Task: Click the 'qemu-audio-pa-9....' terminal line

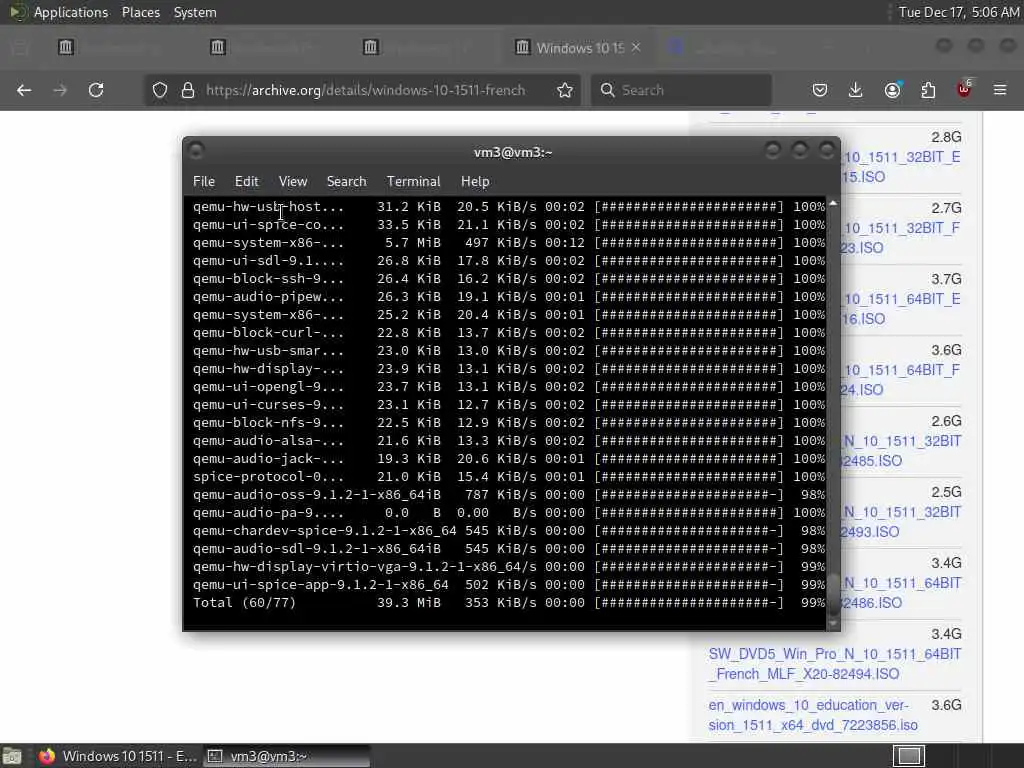Action: point(509,513)
